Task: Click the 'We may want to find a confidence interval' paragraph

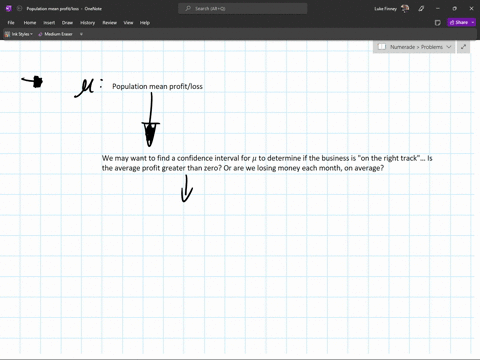Action: coord(267,163)
